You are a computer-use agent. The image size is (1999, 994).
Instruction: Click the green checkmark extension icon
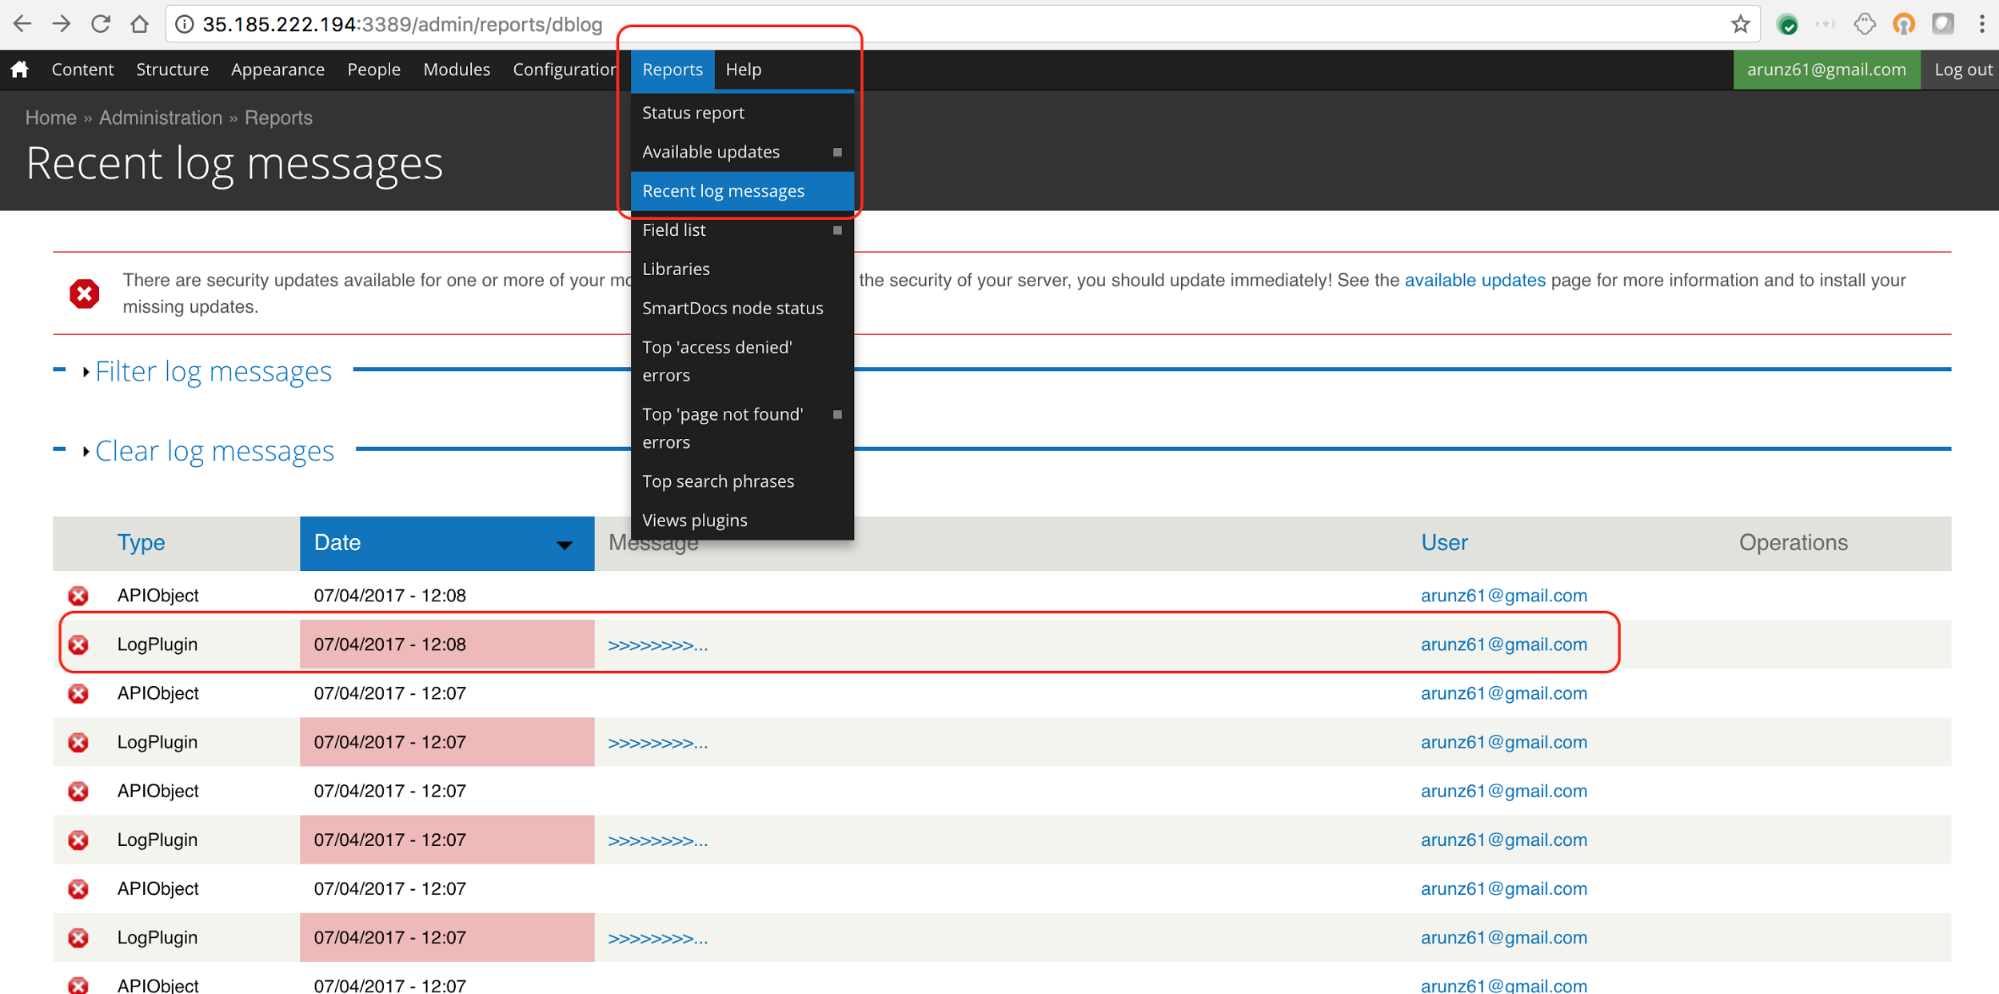coord(1788,25)
